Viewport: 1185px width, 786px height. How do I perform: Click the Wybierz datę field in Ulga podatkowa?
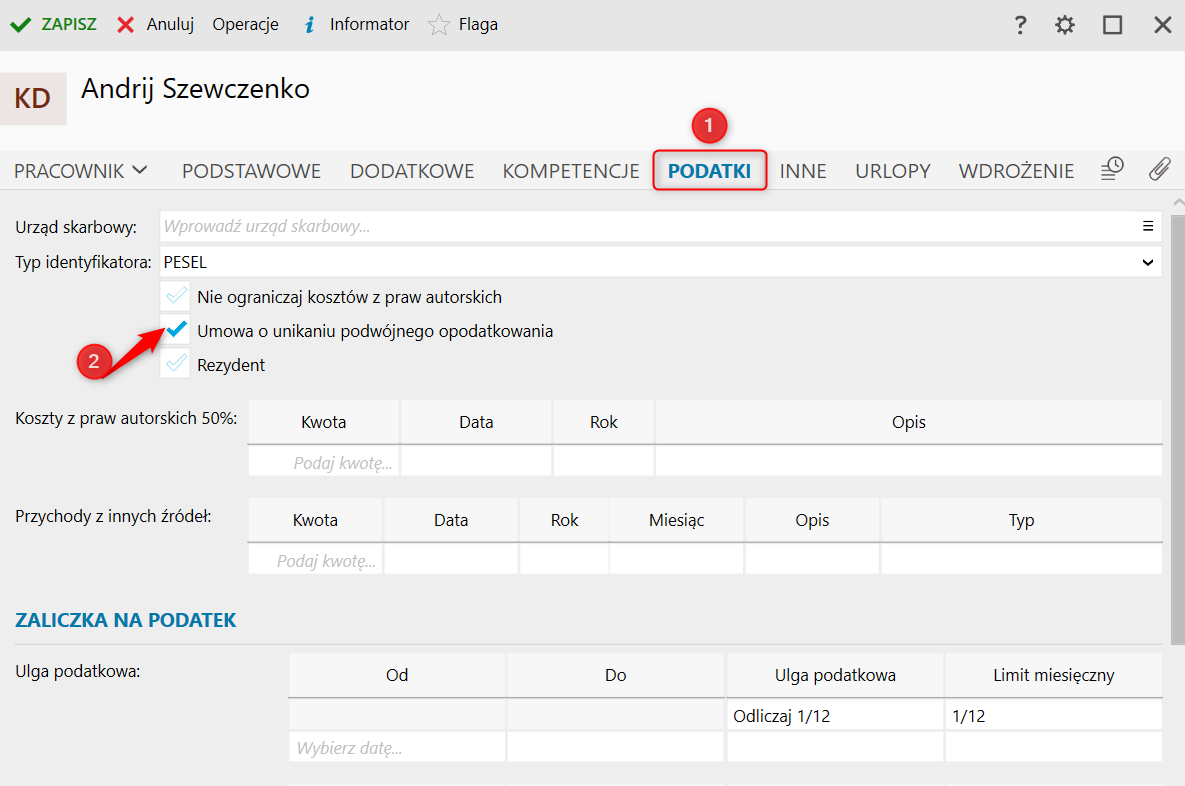point(396,747)
